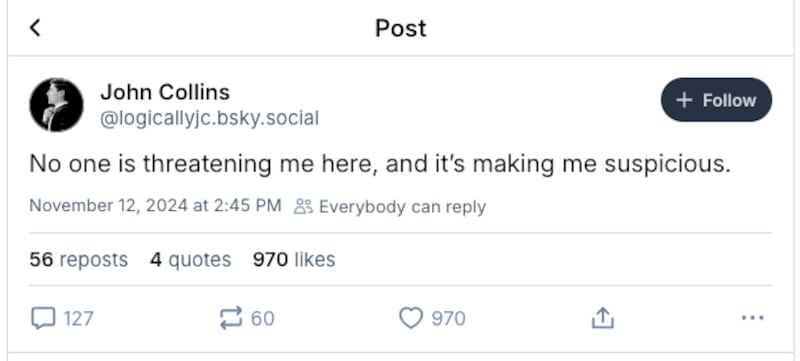Like the post with heart icon
This screenshot has width=800, height=361.
(411, 318)
